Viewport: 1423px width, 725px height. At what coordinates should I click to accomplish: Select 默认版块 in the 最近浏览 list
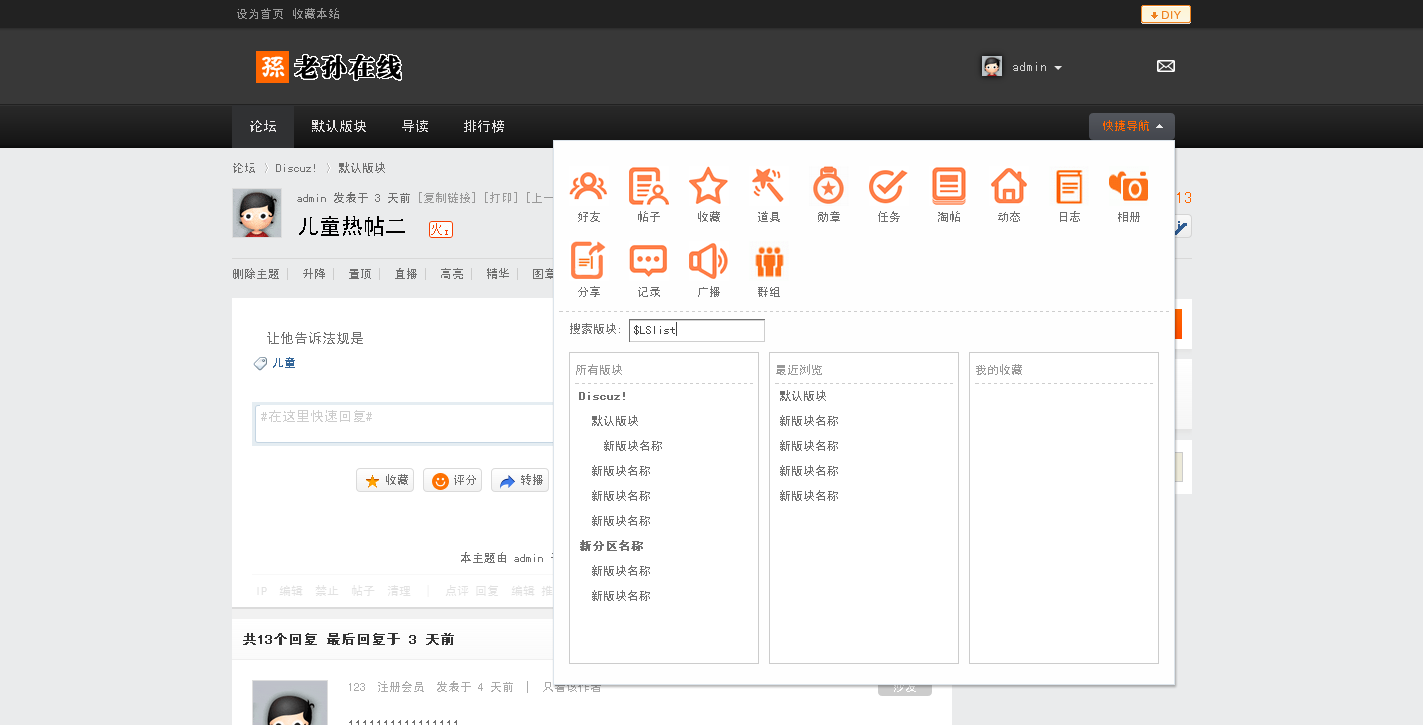pyautogui.click(x=803, y=396)
